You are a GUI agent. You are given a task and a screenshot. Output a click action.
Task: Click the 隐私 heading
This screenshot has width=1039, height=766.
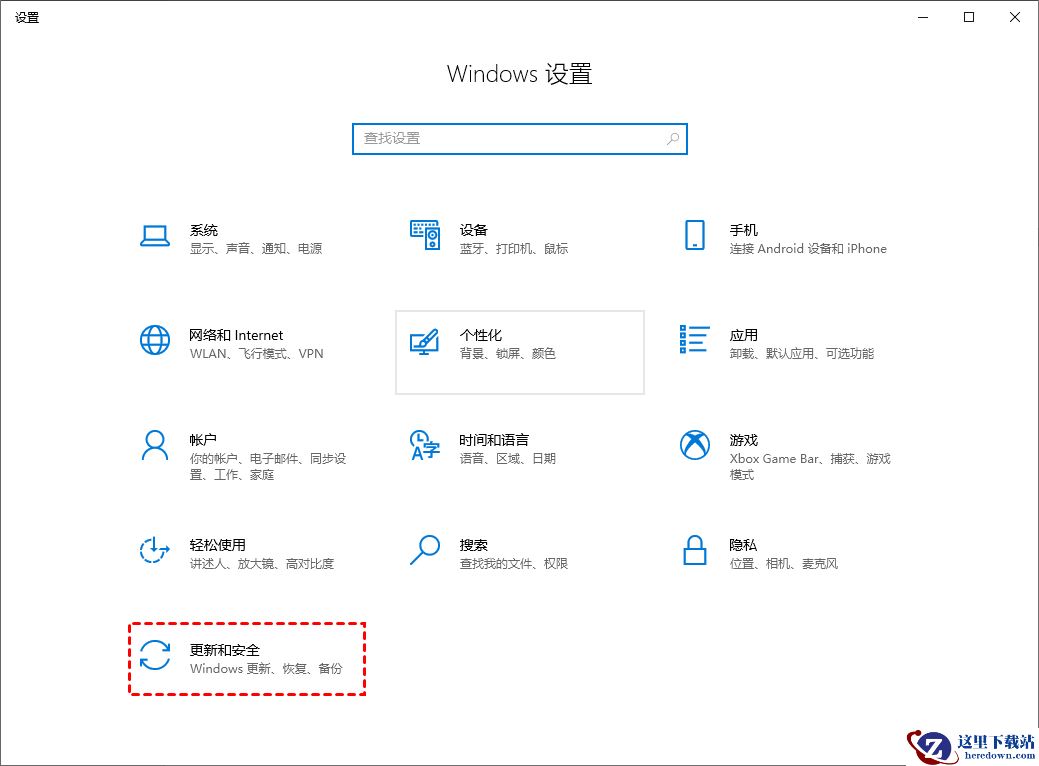(743, 545)
